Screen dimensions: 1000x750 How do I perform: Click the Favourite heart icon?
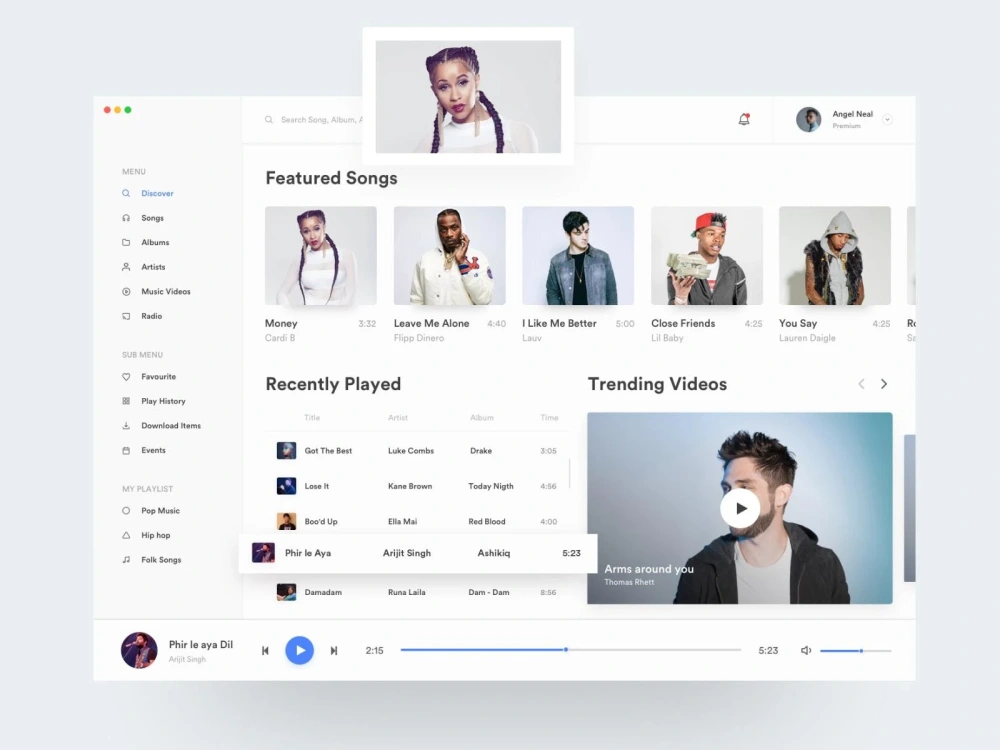pos(126,377)
